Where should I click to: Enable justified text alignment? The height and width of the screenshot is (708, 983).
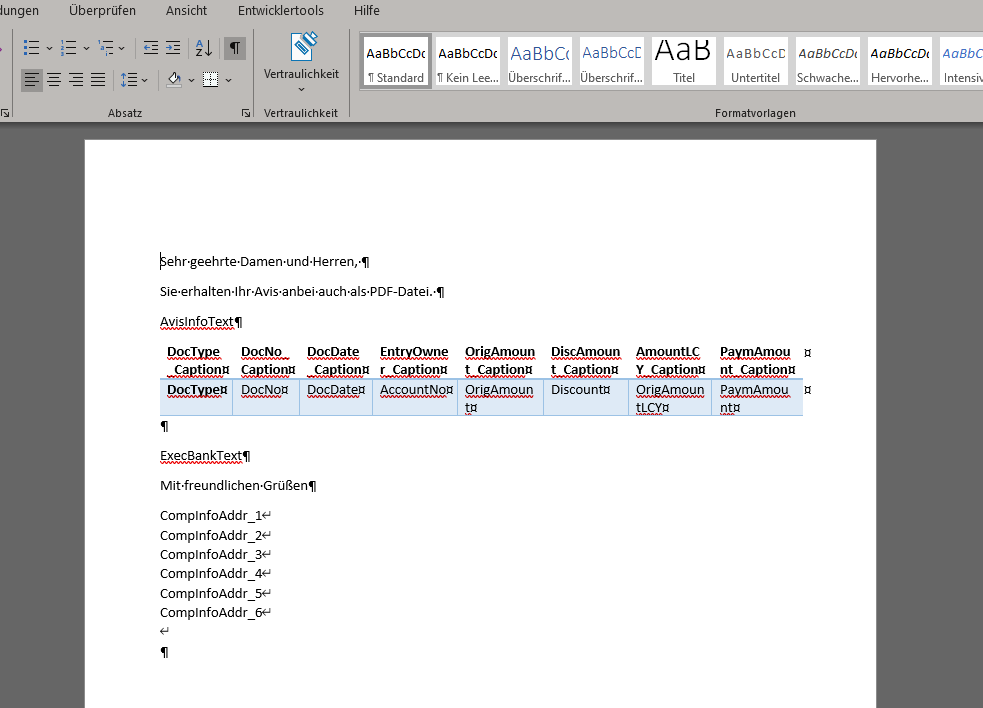pos(97,80)
